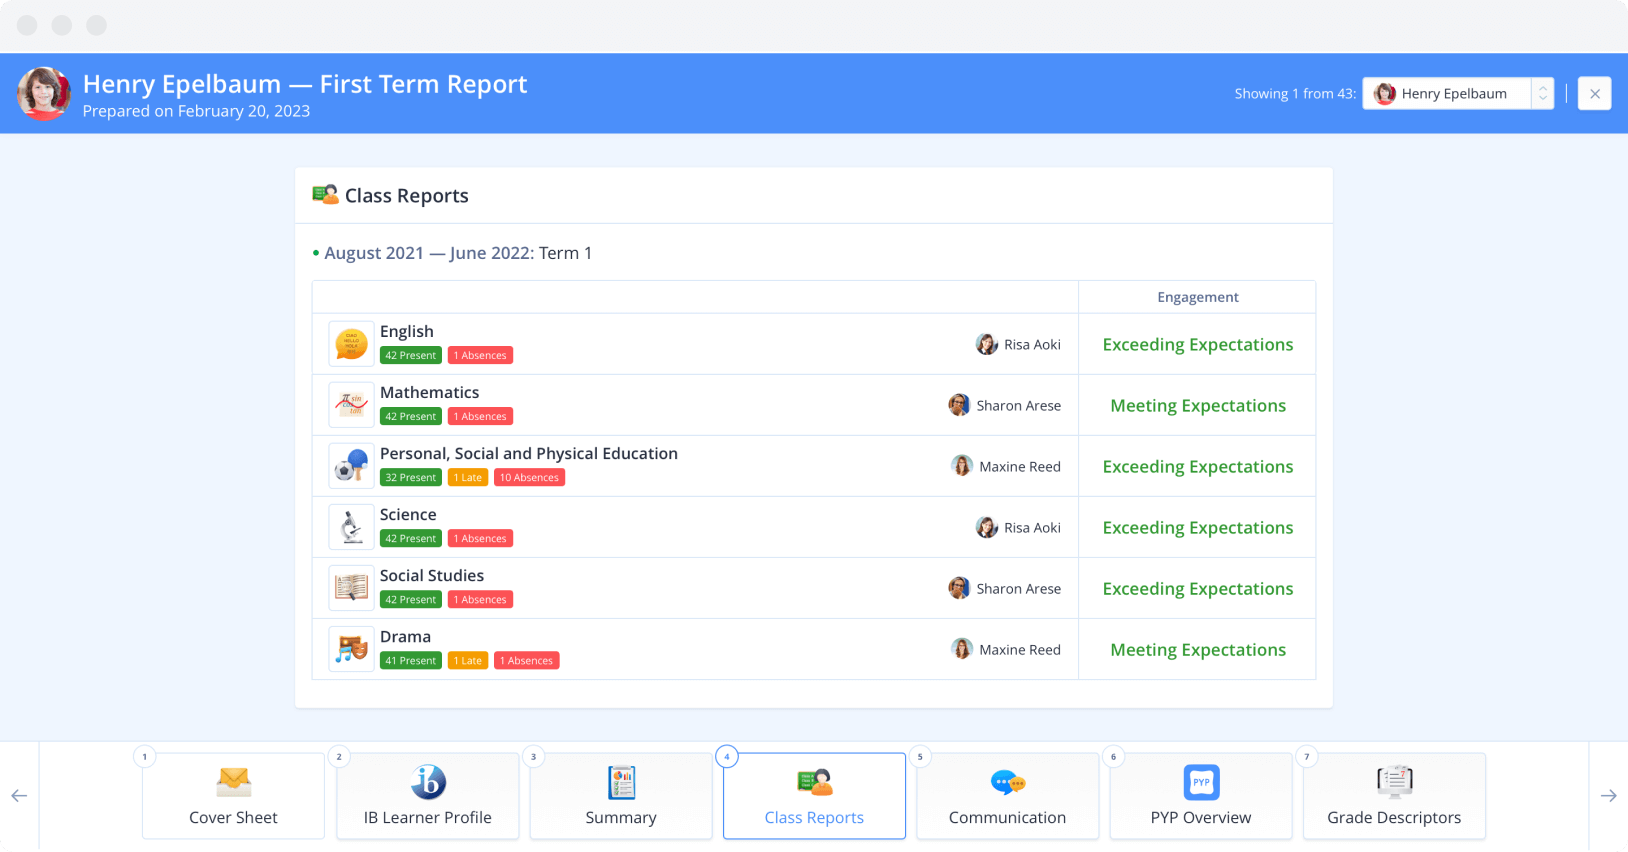View the Grade Descriptors tab
Viewport: 1628px width, 852px height.
[x=1394, y=796]
